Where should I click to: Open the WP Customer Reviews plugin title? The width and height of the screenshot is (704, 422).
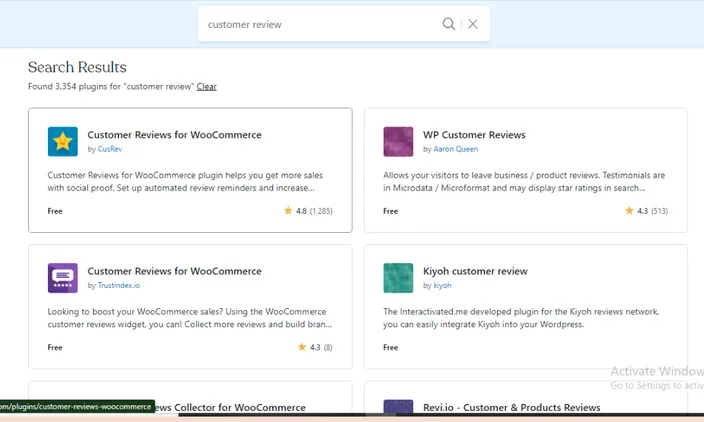(474, 135)
